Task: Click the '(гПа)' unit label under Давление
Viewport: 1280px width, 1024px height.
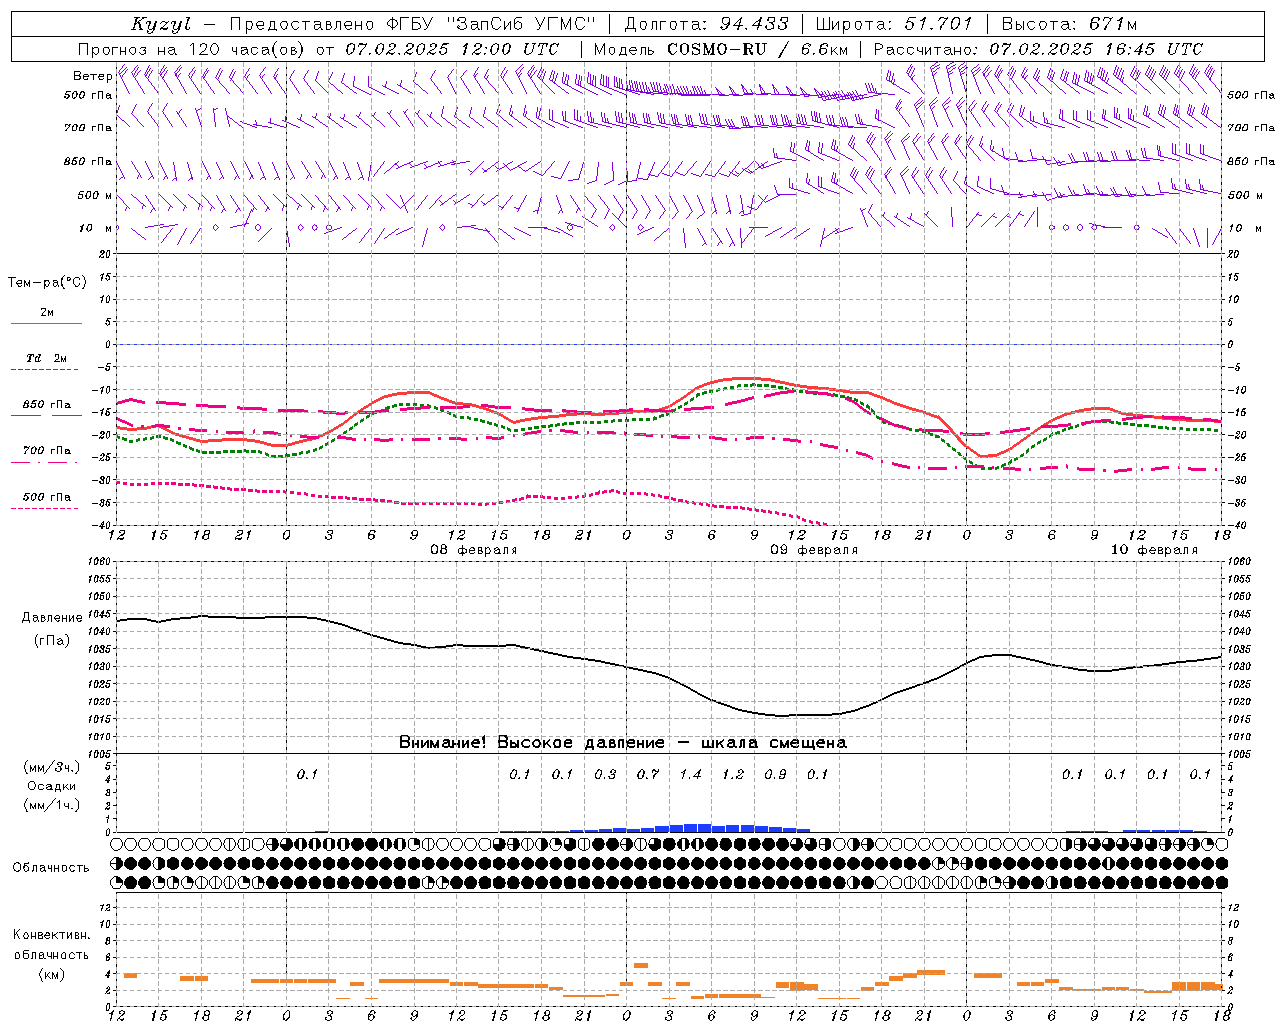Action: pyautogui.click(x=52, y=640)
